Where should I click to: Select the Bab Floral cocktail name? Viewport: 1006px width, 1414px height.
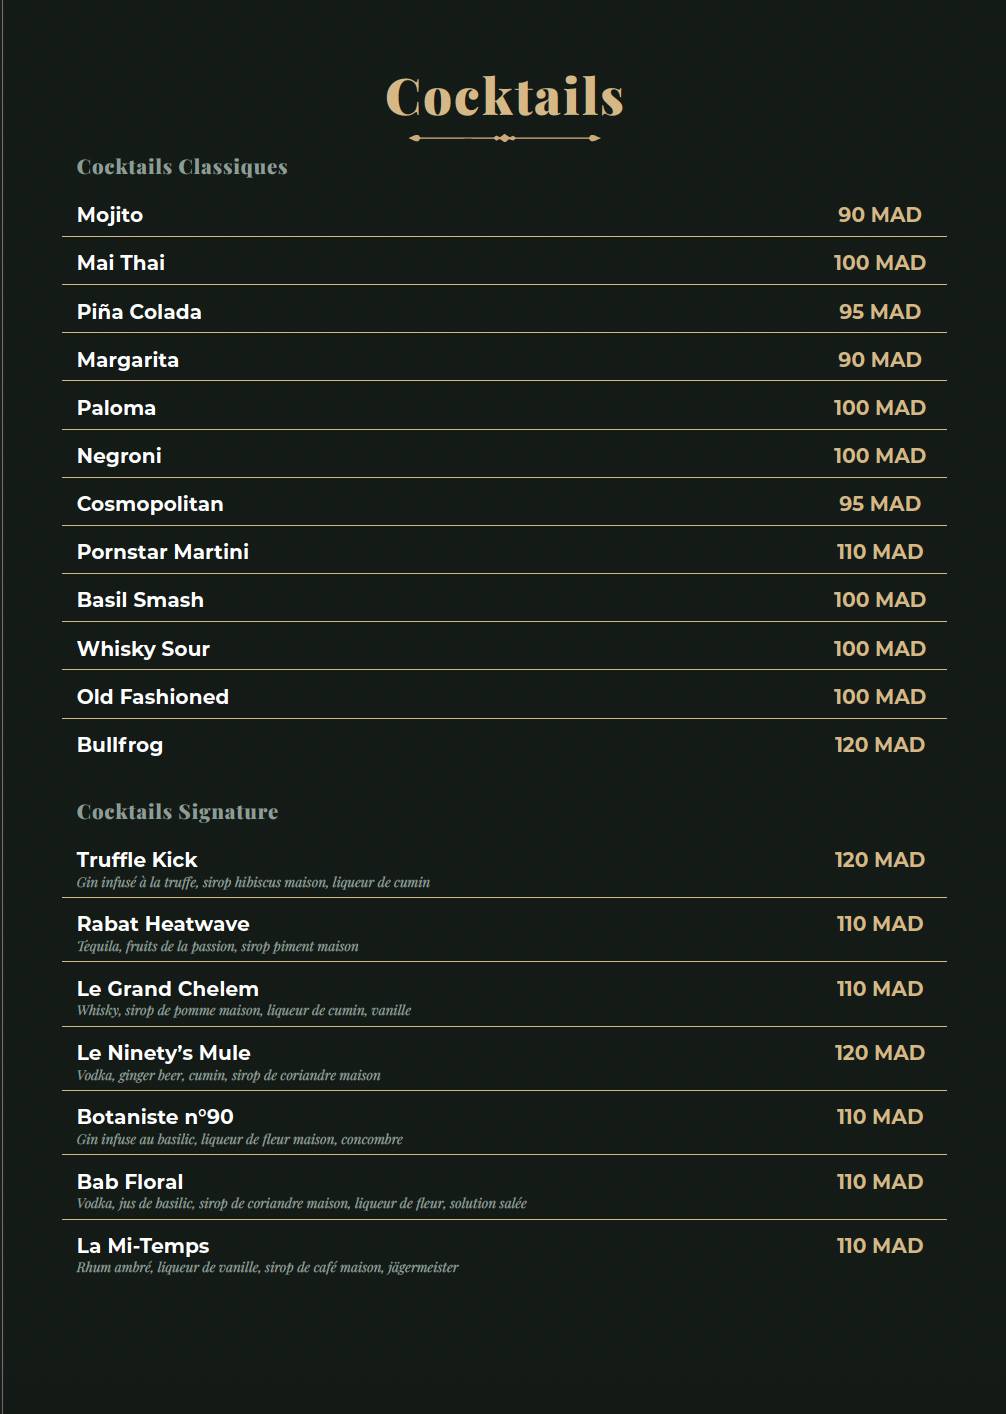click(x=130, y=1182)
